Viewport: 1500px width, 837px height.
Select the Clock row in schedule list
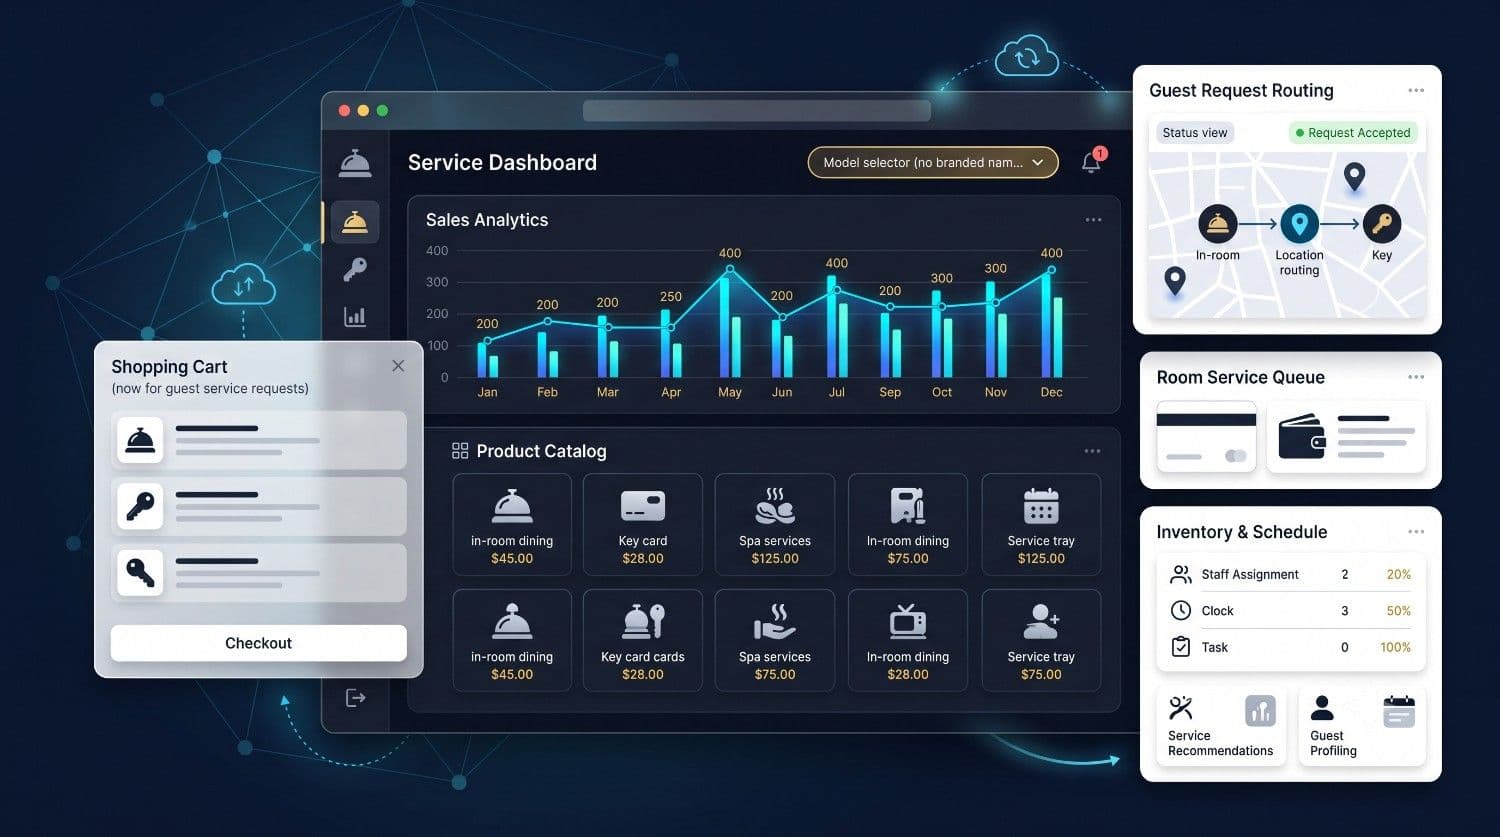[1291, 610]
